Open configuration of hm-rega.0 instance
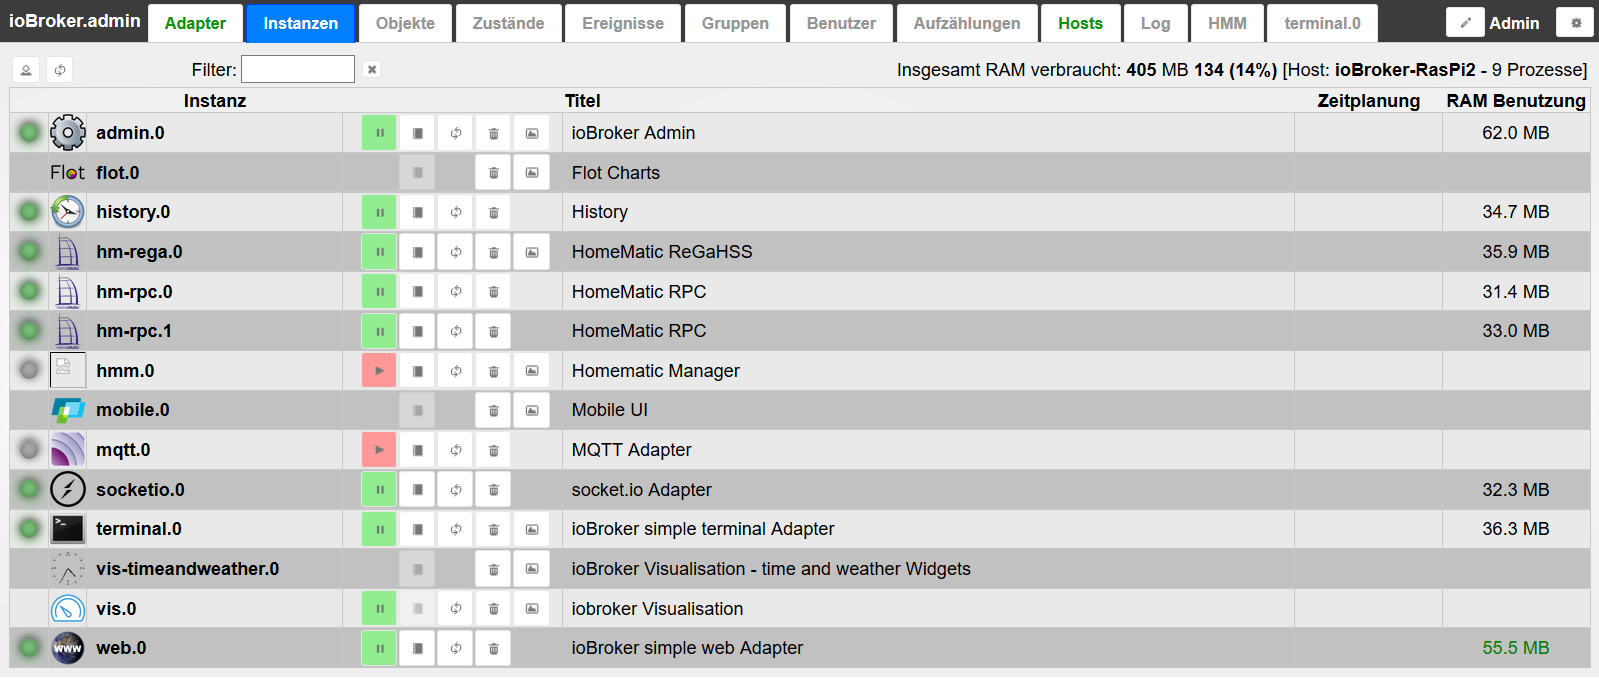The image size is (1599, 679). coord(417,252)
